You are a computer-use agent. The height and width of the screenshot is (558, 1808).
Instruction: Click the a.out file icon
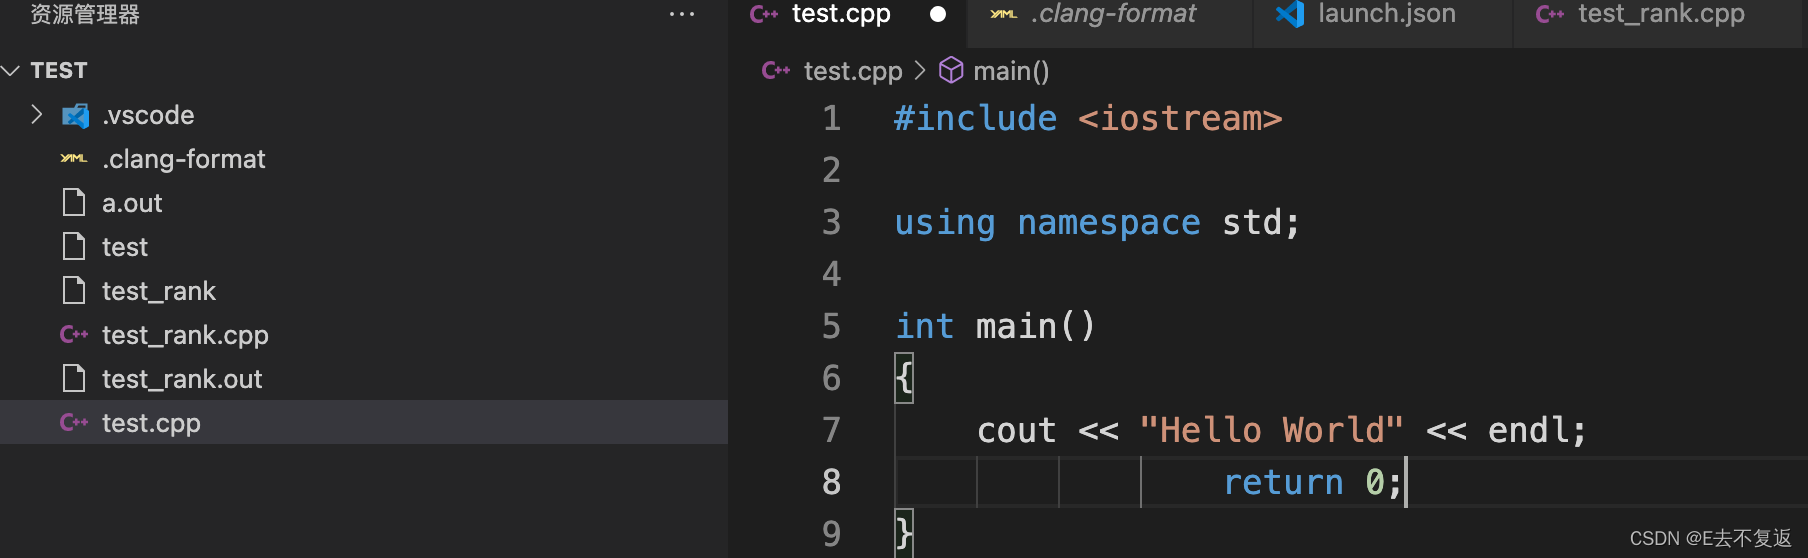[x=74, y=203]
